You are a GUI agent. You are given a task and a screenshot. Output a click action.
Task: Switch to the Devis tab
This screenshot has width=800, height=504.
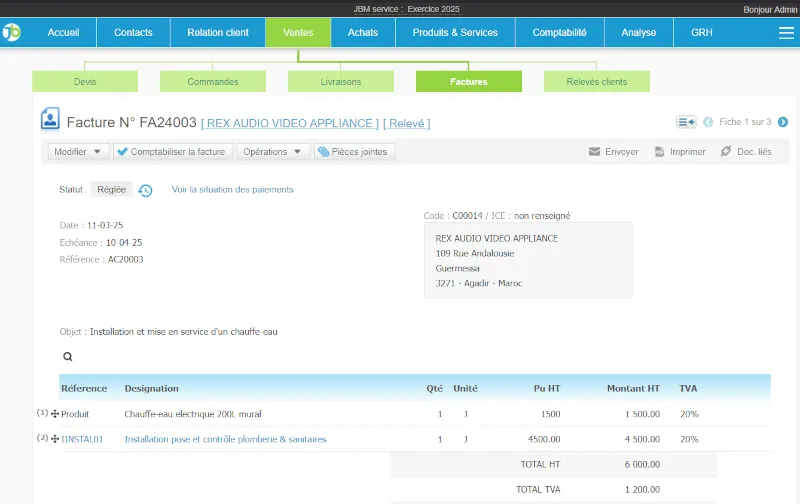pos(85,81)
